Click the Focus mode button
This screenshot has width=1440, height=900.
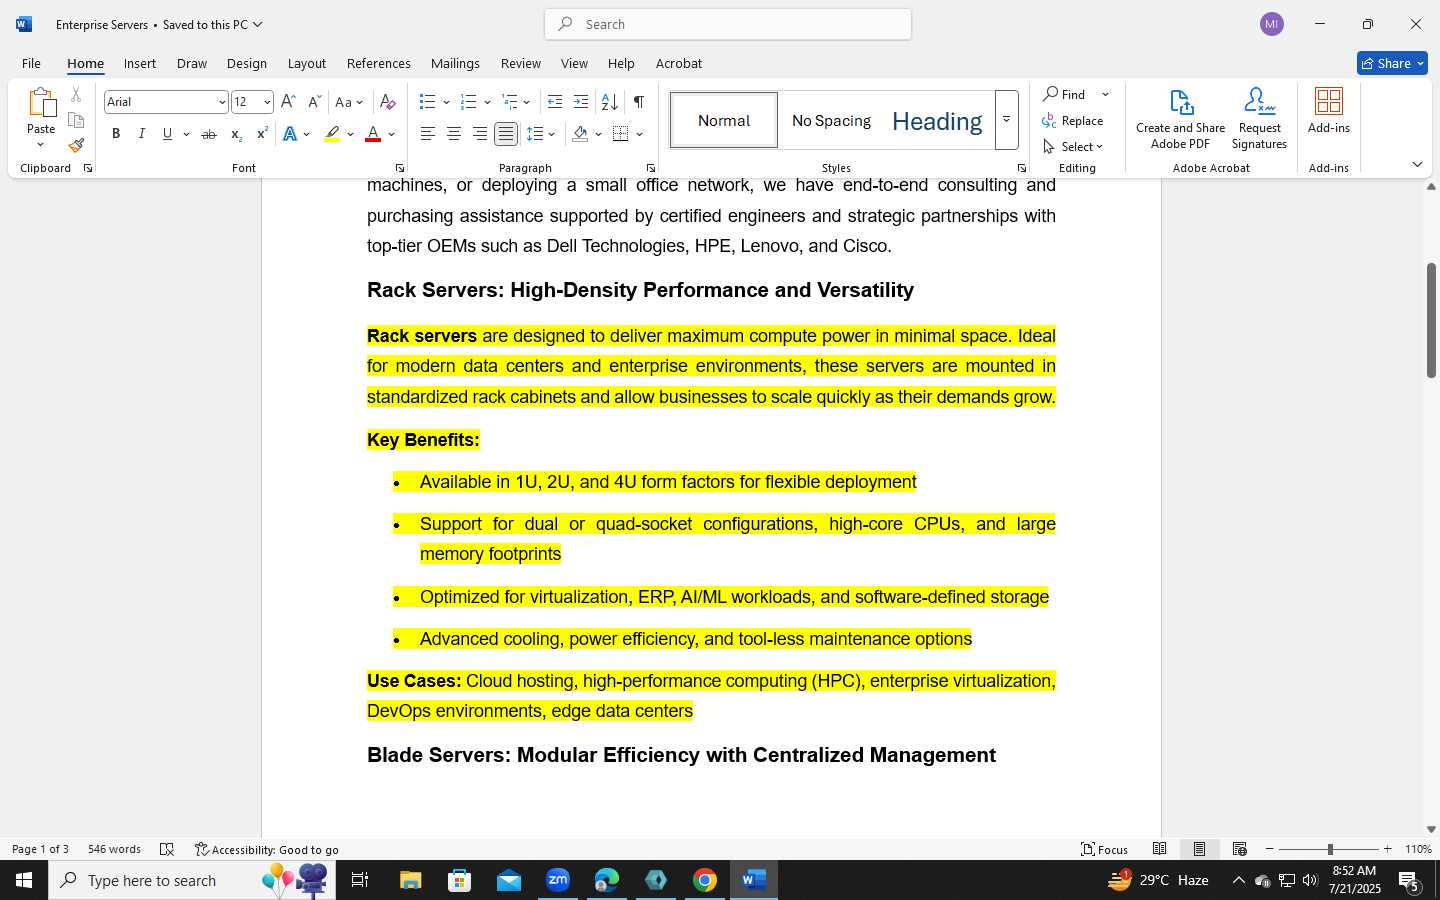click(x=1105, y=849)
